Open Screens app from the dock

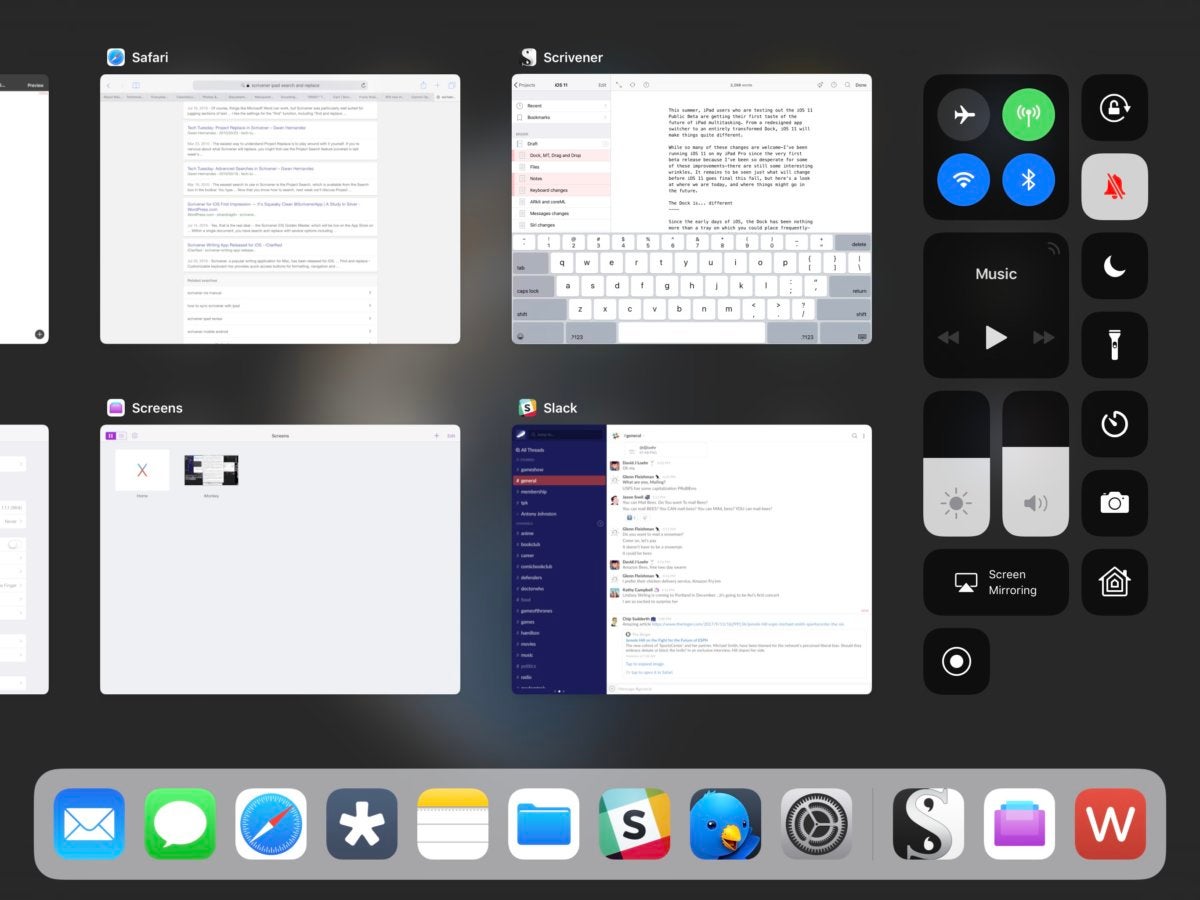point(1019,824)
